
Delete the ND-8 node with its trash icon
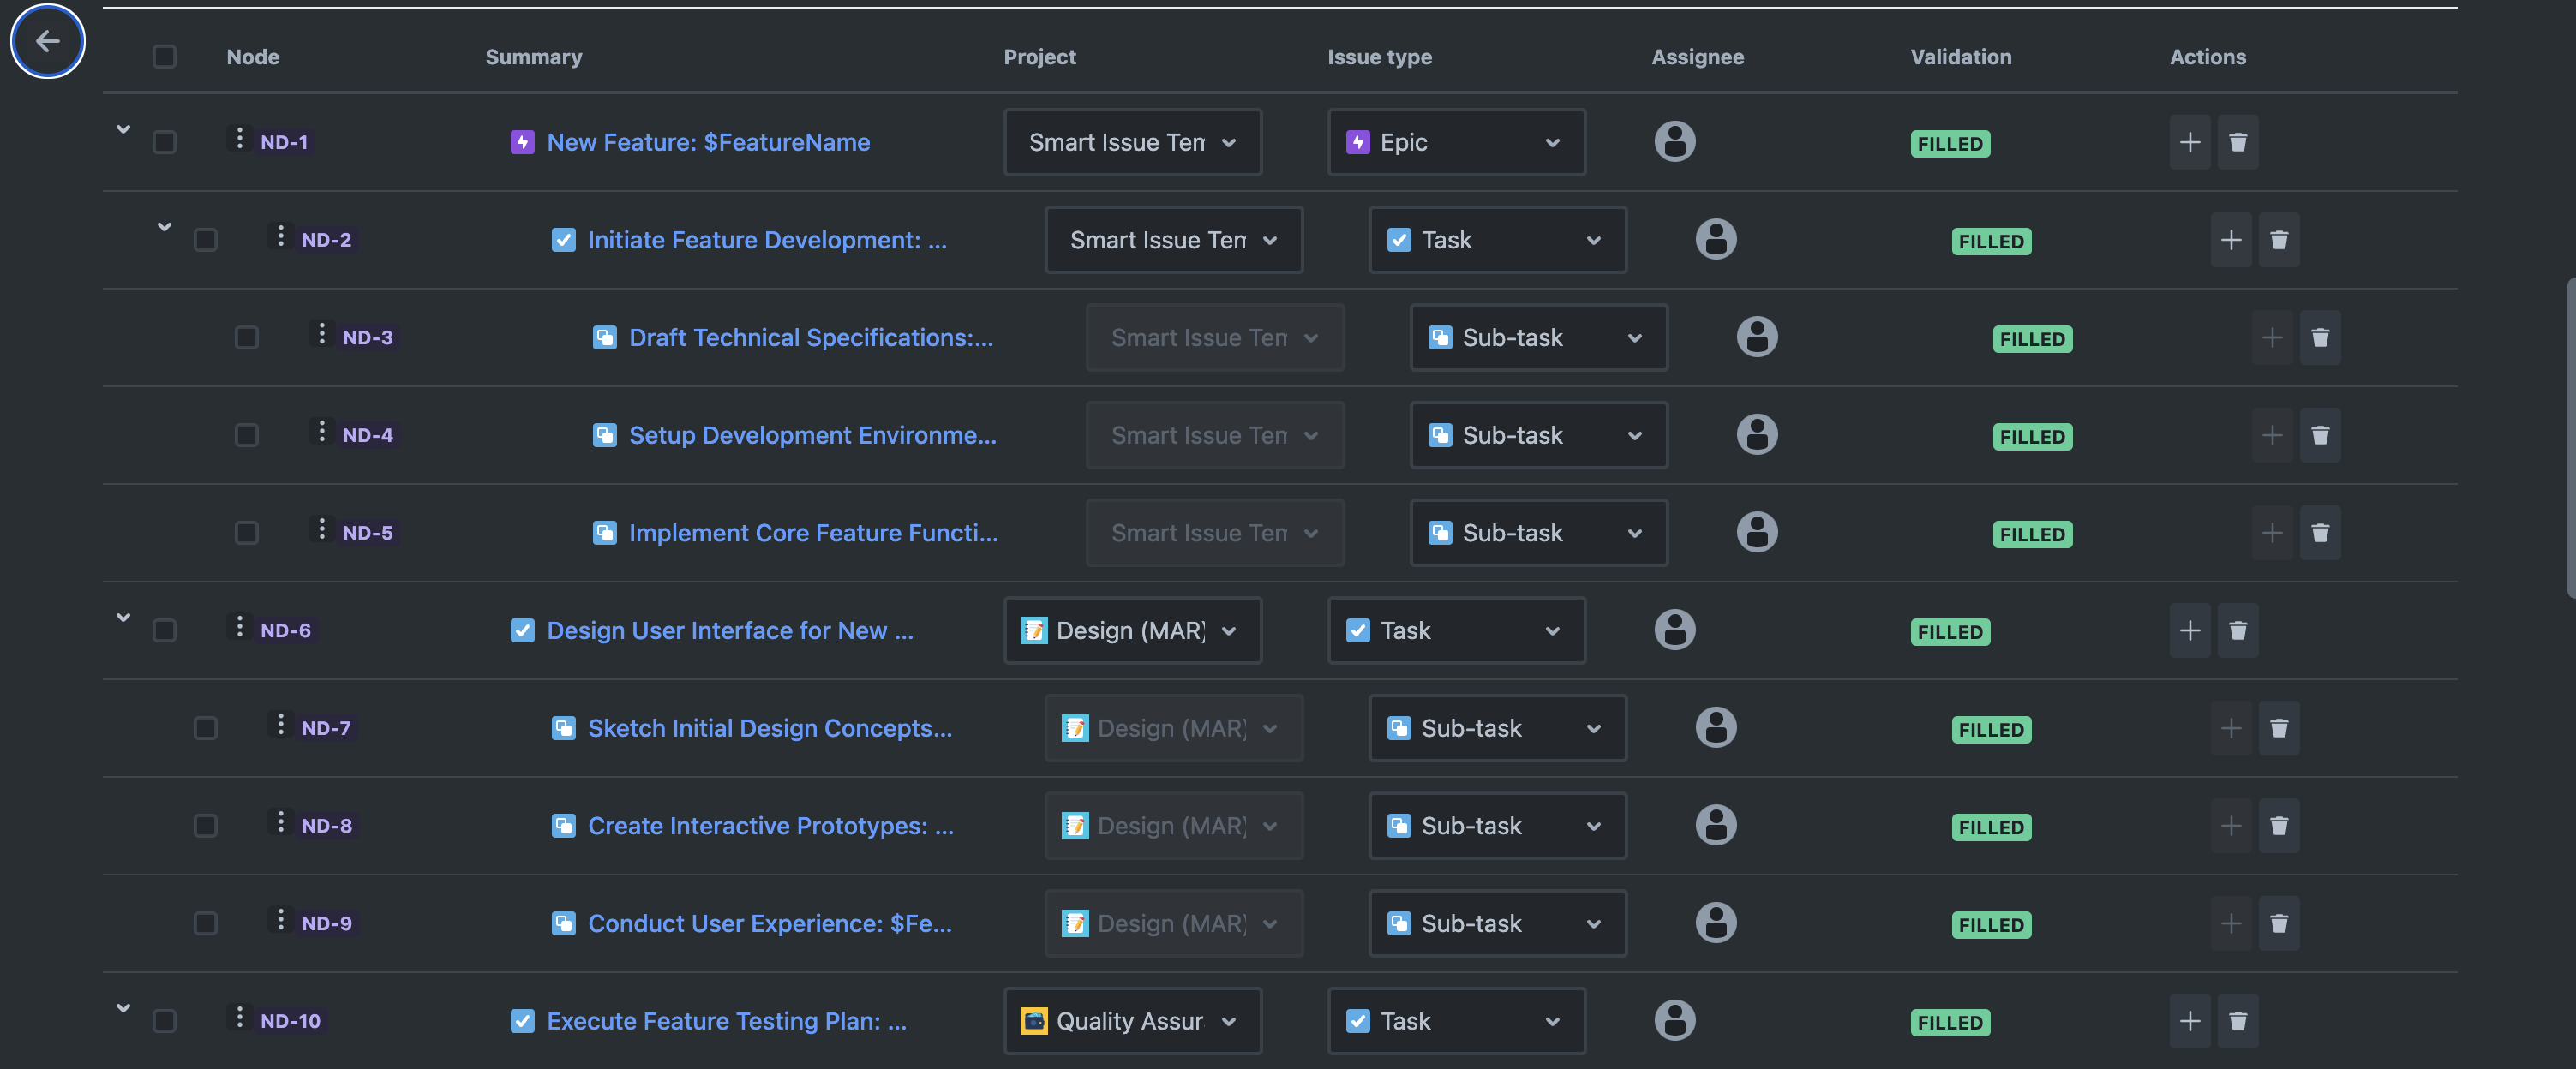2279,826
